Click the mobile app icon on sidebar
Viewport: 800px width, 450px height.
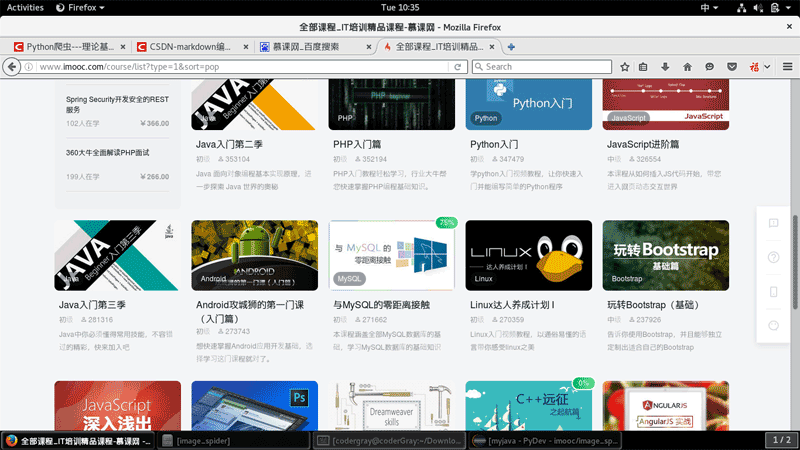click(x=773, y=291)
